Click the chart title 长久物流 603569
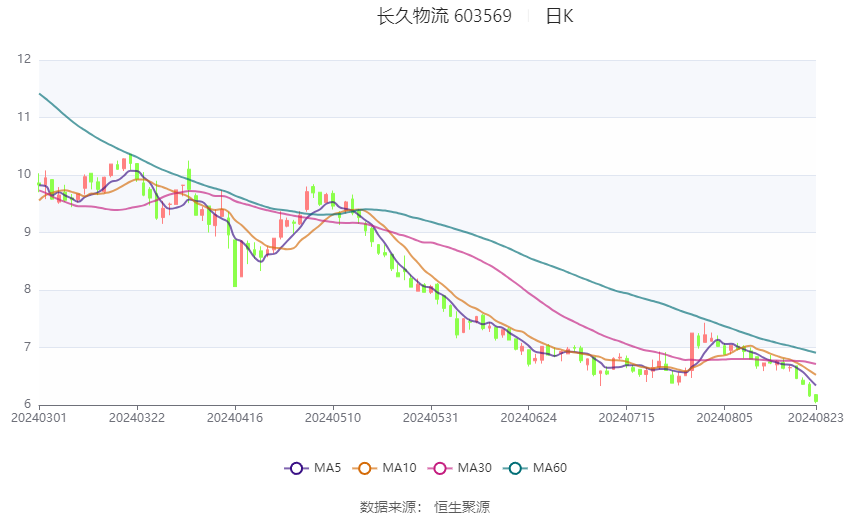 click(x=444, y=16)
